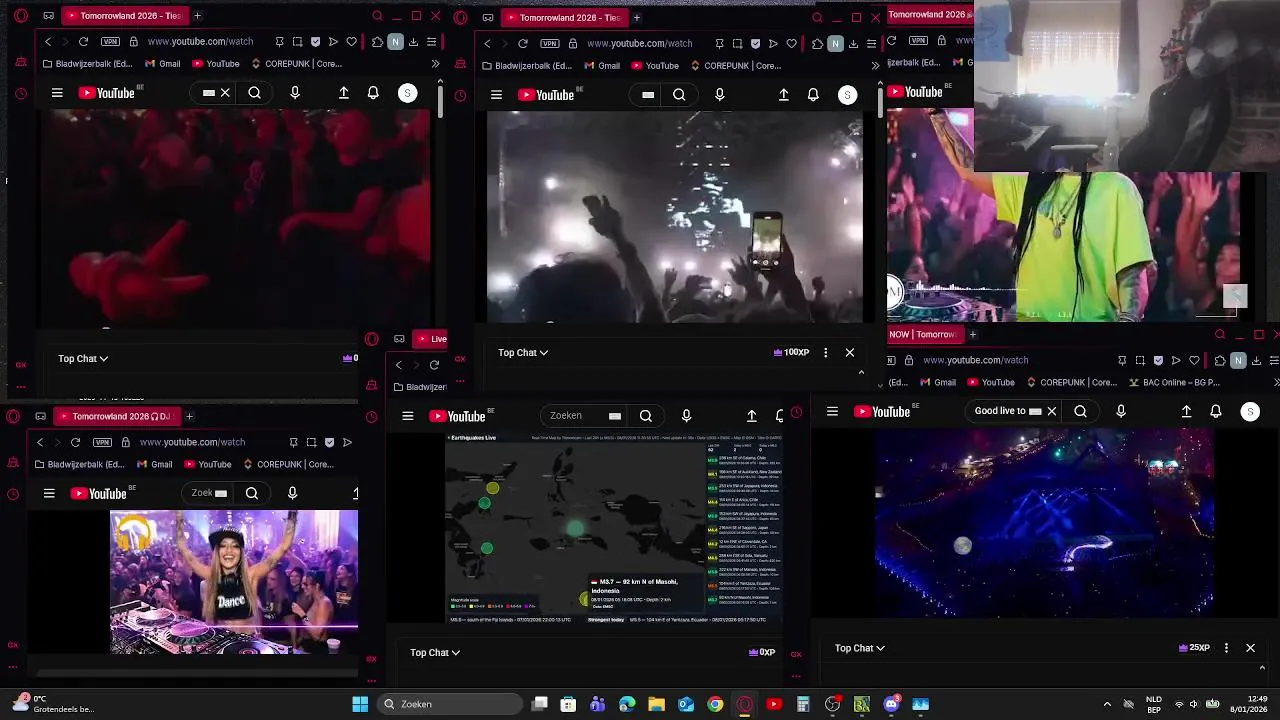Select Live tab in bottom-middle window
This screenshot has height=720, width=1280.
(x=432, y=339)
